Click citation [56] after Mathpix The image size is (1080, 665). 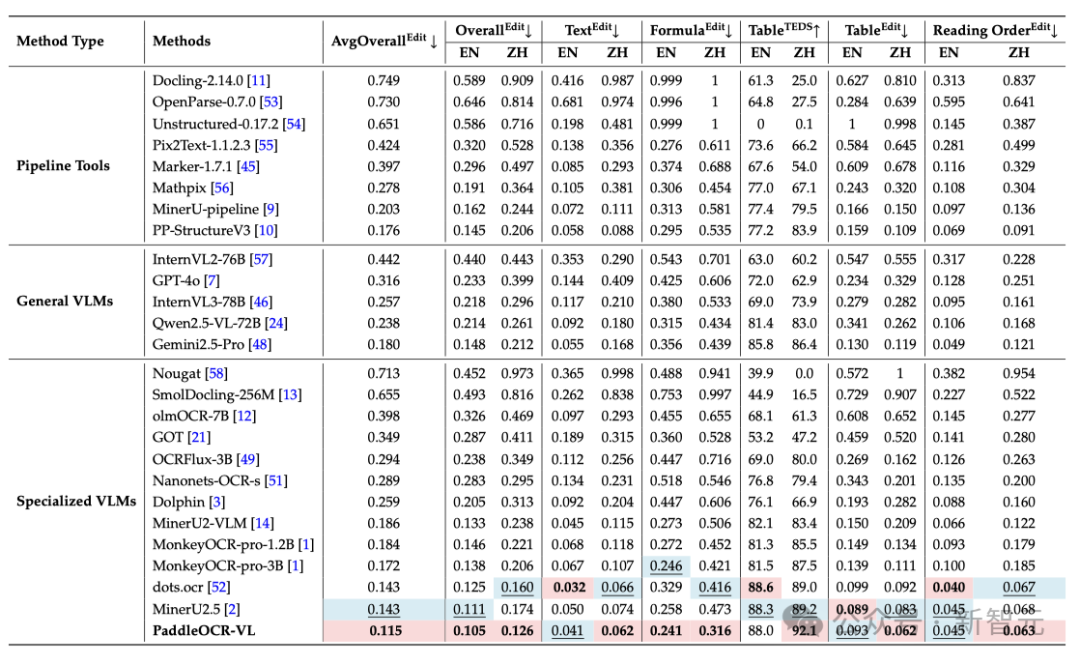pyautogui.click(x=220, y=187)
